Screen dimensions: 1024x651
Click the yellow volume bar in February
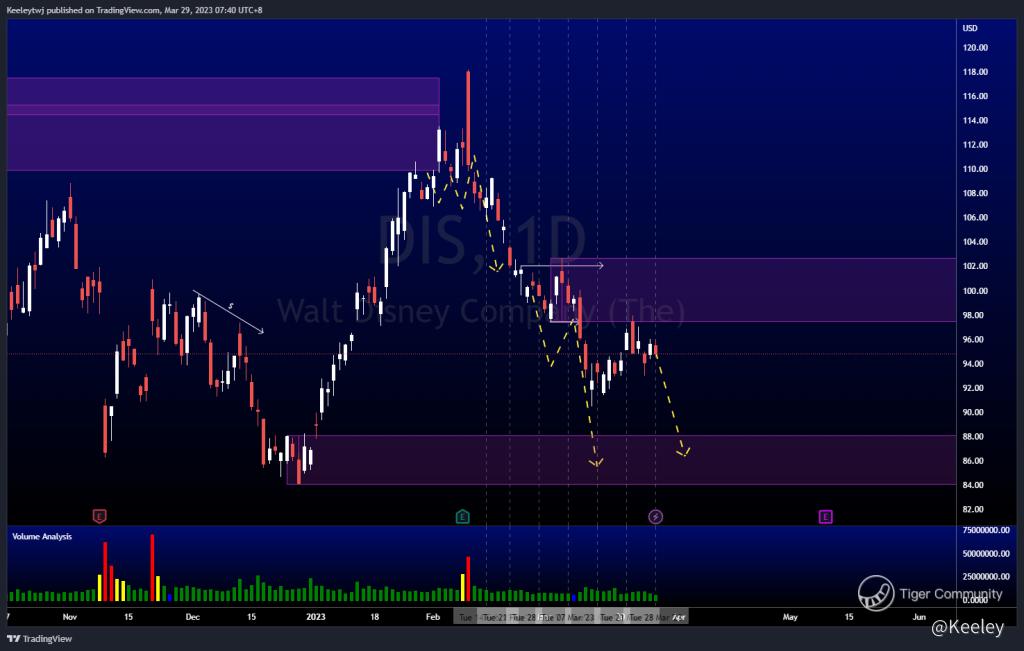click(462, 587)
